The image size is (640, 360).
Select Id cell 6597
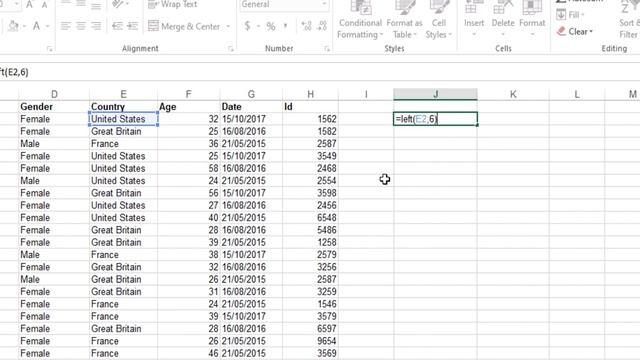click(310, 329)
